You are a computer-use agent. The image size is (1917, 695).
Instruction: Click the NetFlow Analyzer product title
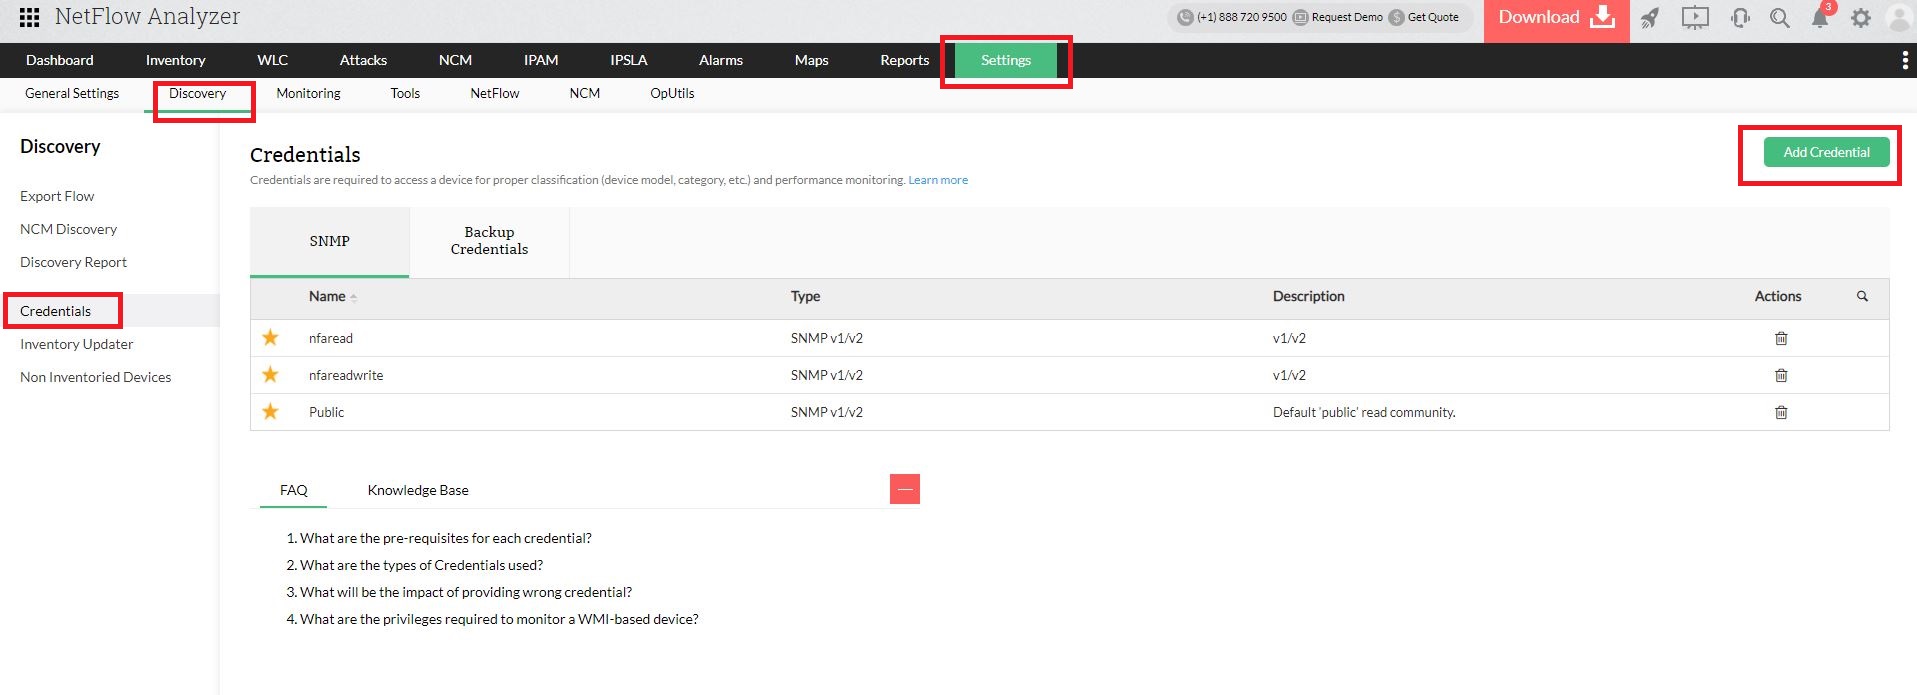pyautogui.click(x=147, y=16)
